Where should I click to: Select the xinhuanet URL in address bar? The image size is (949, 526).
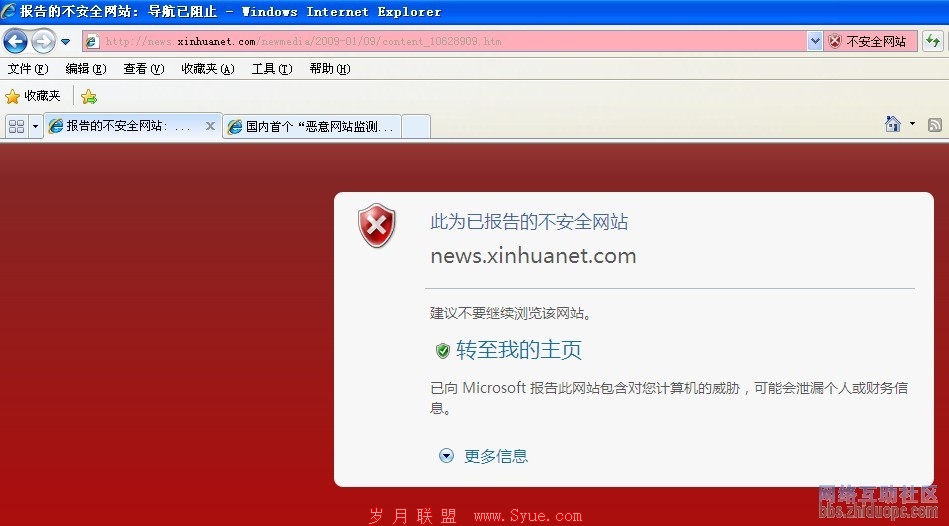point(303,41)
